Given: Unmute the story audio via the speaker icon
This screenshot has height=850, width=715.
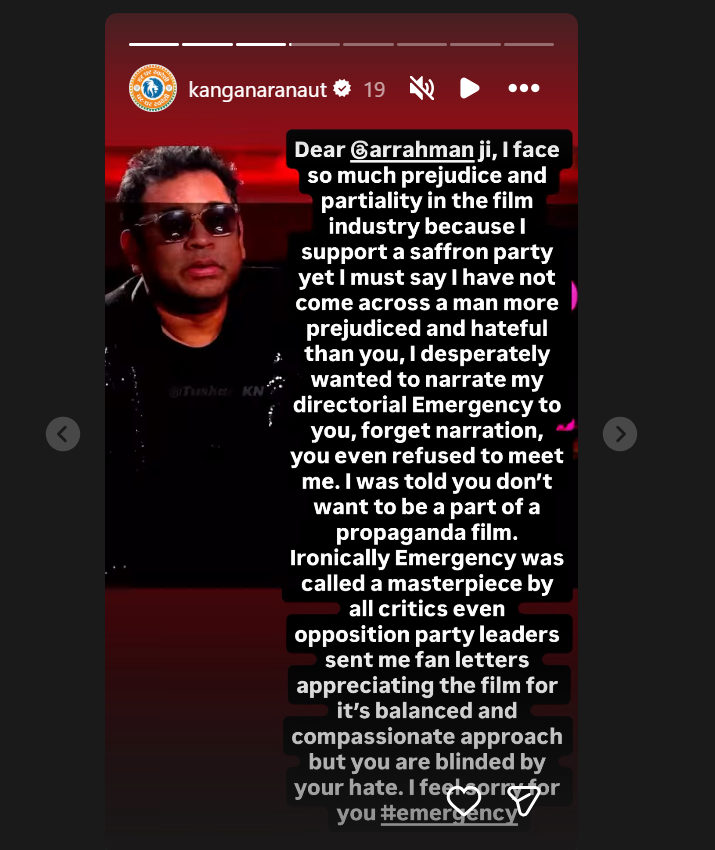Looking at the screenshot, I should click(x=421, y=88).
